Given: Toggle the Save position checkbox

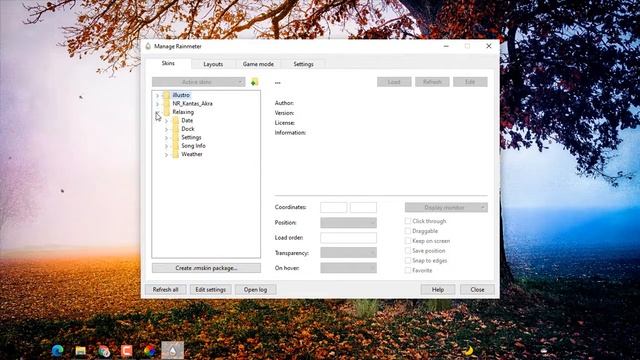Looking at the screenshot, I should coord(407,251).
